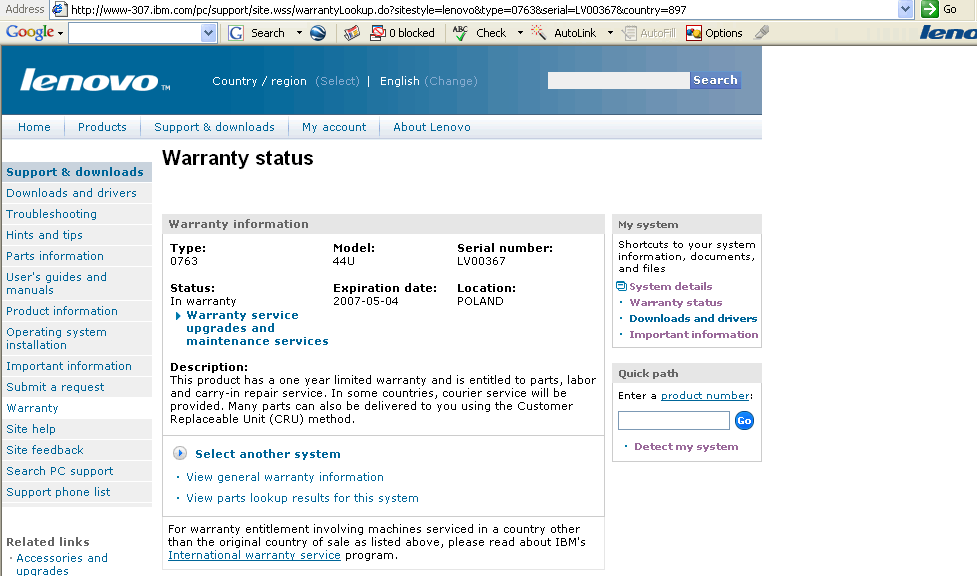Image resolution: width=977 pixels, height=576 pixels.
Task: View parts lookup results for this system
Action: tap(302, 499)
